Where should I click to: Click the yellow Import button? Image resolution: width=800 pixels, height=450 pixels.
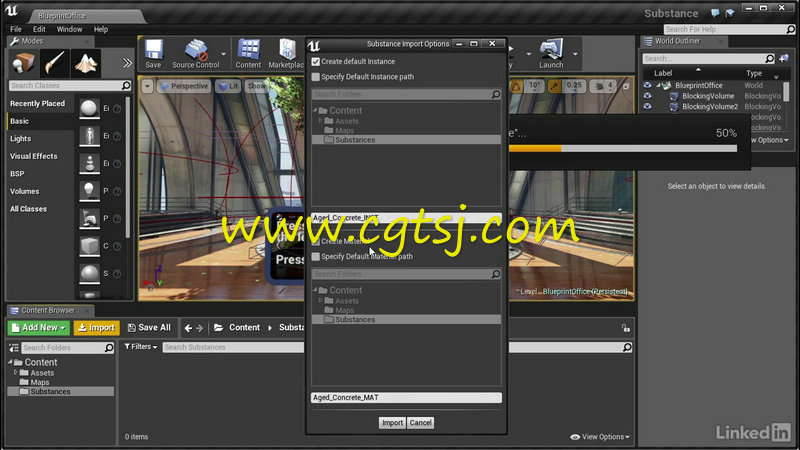coord(96,328)
